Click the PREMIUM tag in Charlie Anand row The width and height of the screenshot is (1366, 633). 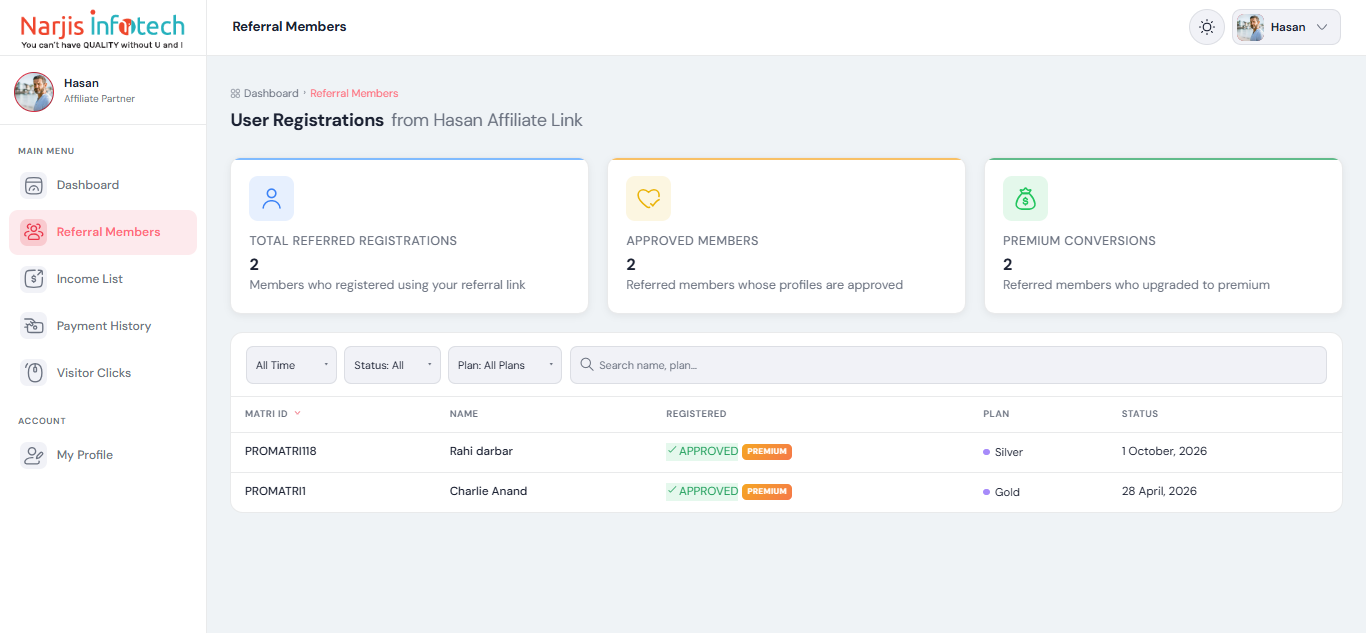pos(767,491)
